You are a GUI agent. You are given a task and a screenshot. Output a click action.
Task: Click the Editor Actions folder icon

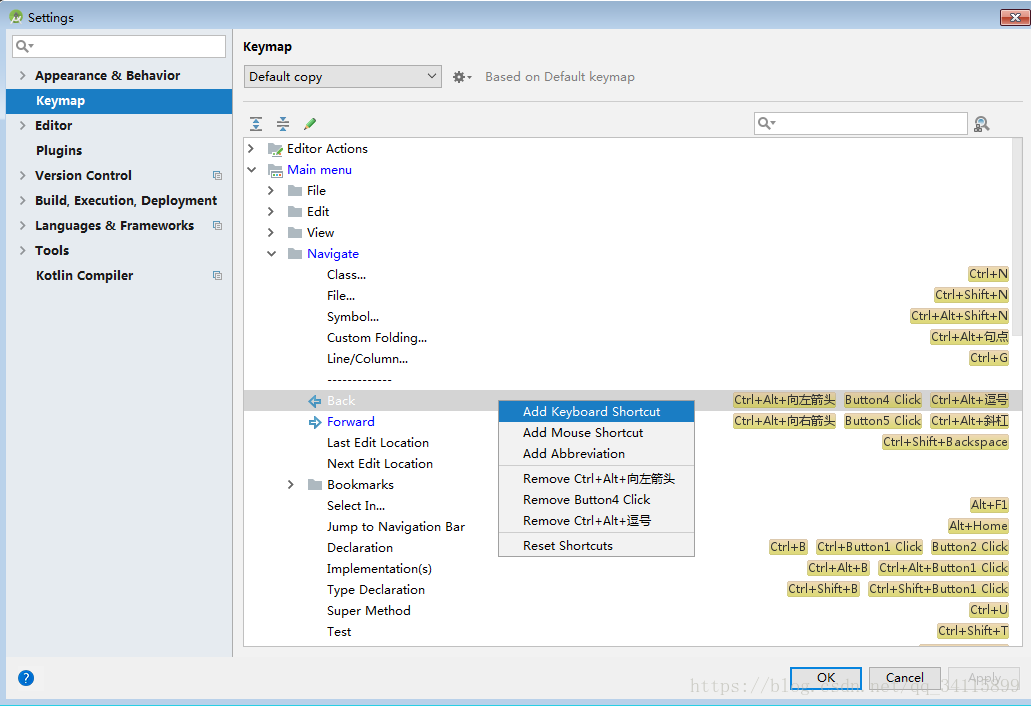[276, 149]
